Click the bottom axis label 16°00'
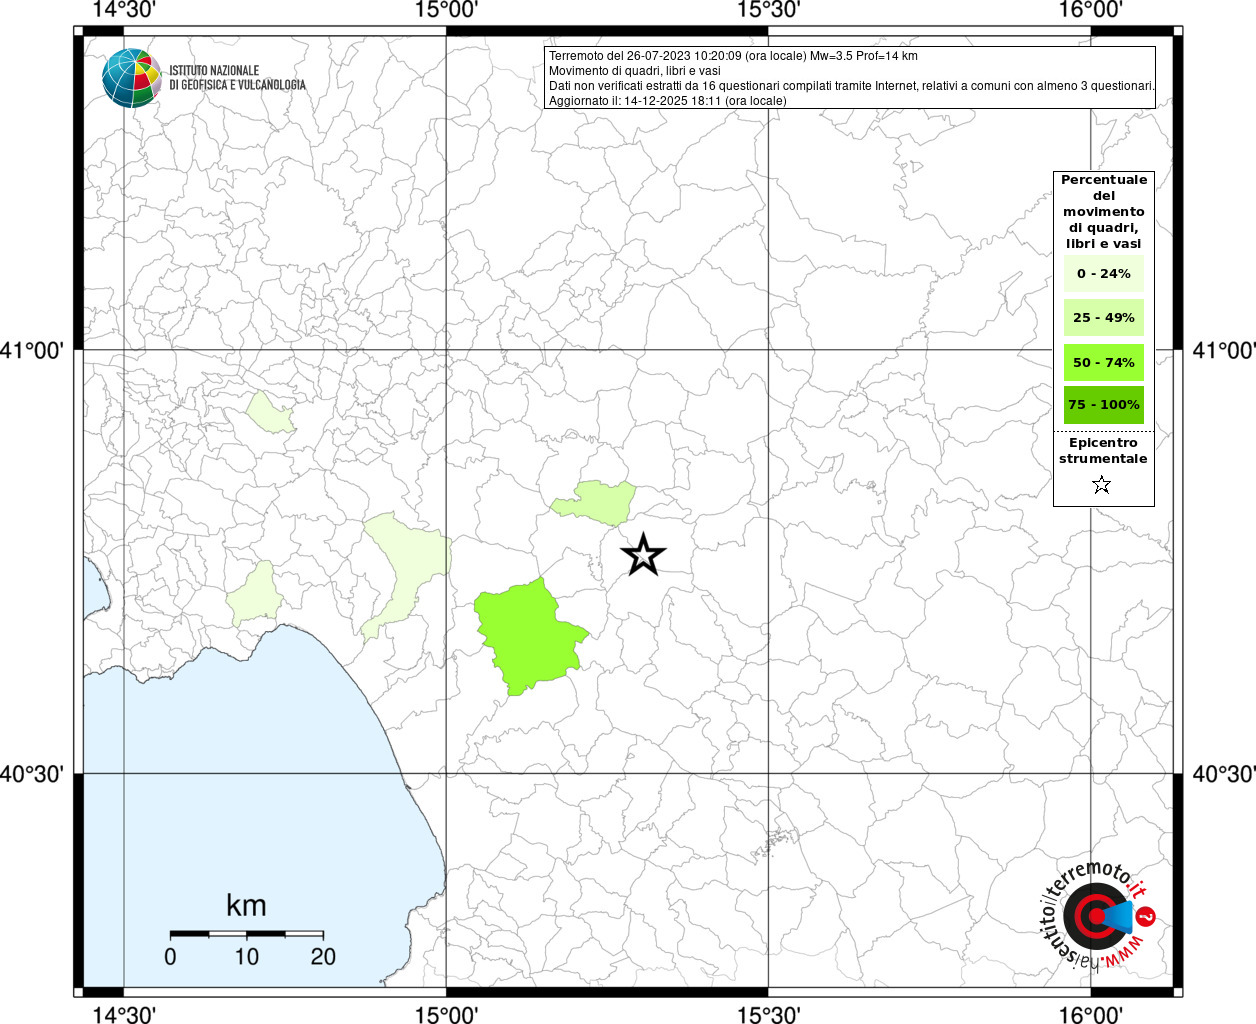Image resolution: width=1256 pixels, height=1024 pixels. coord(1091,1015)
